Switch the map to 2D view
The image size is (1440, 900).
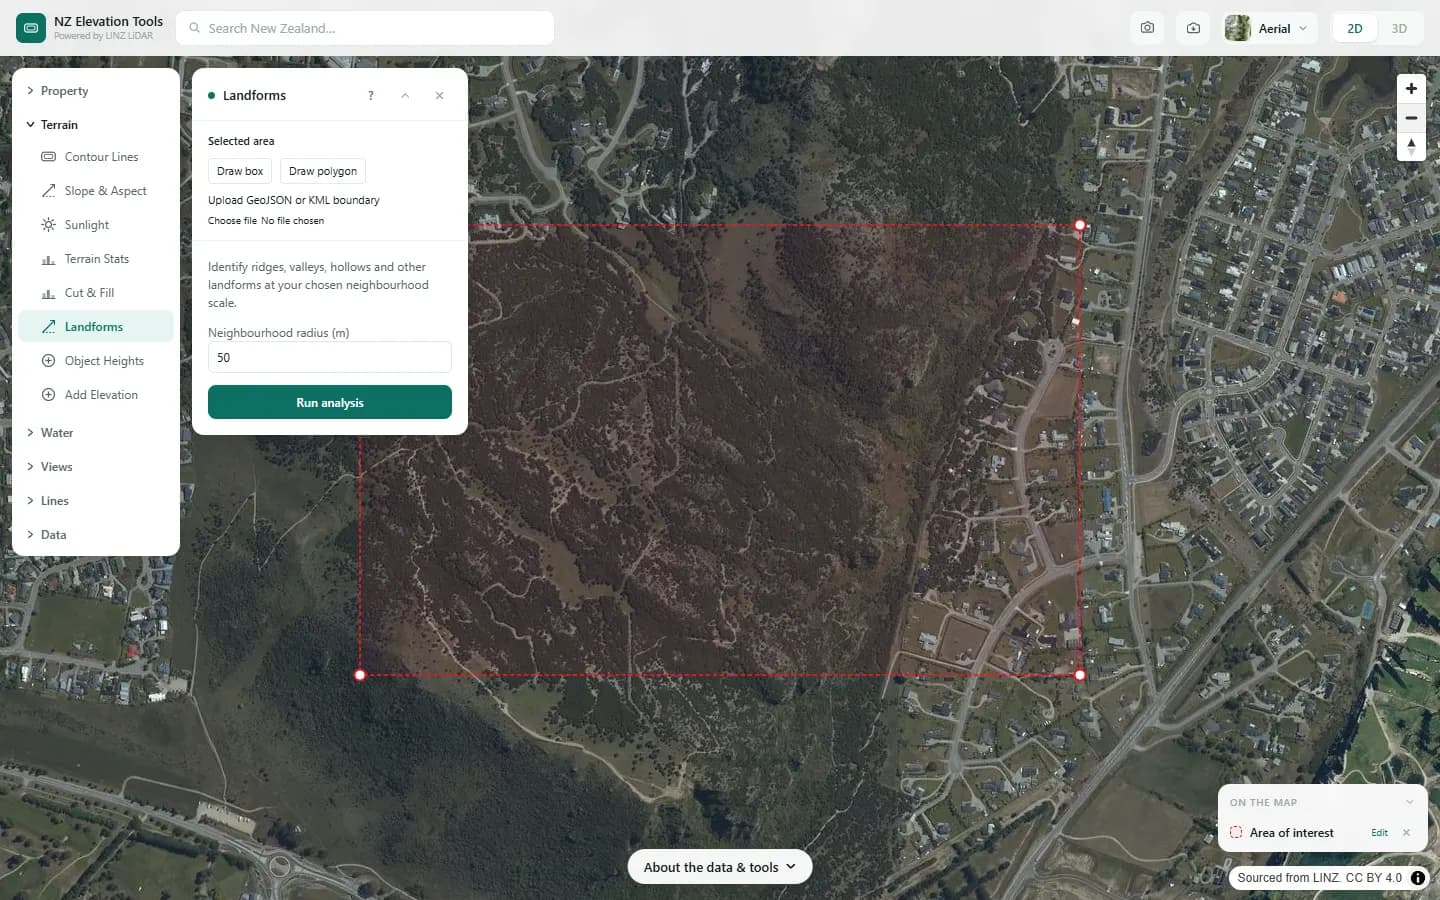coord(1355,29)
